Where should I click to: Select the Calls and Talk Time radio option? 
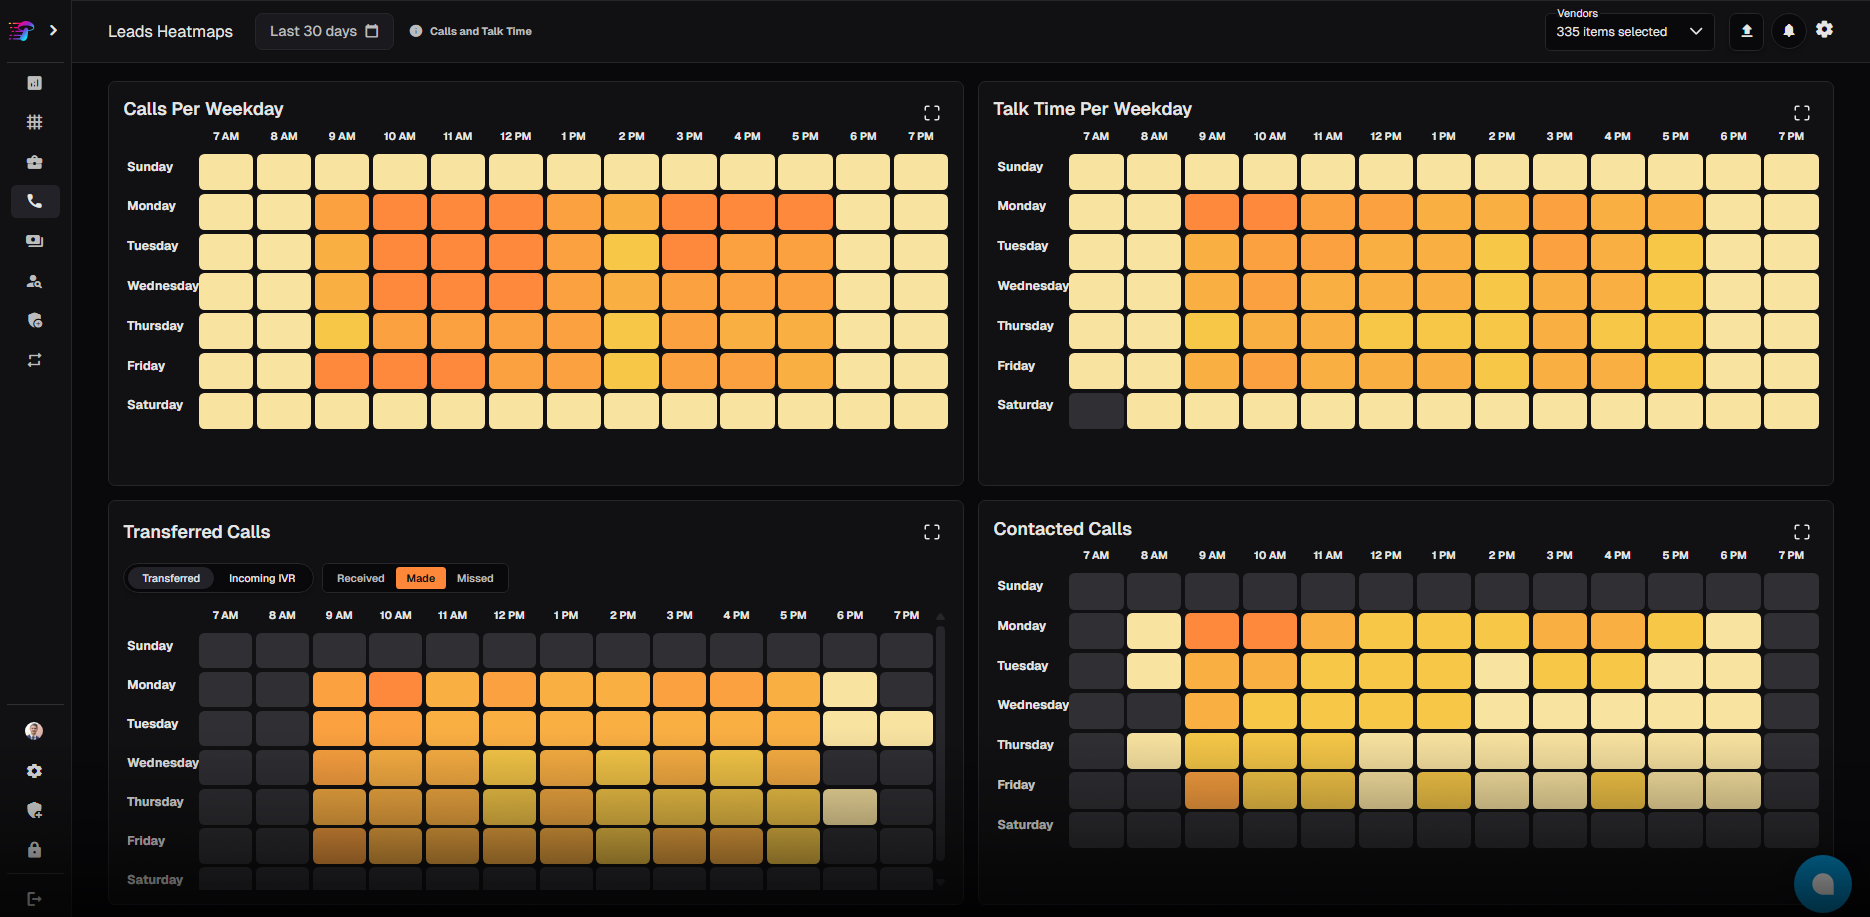click(x=416, y=31)
